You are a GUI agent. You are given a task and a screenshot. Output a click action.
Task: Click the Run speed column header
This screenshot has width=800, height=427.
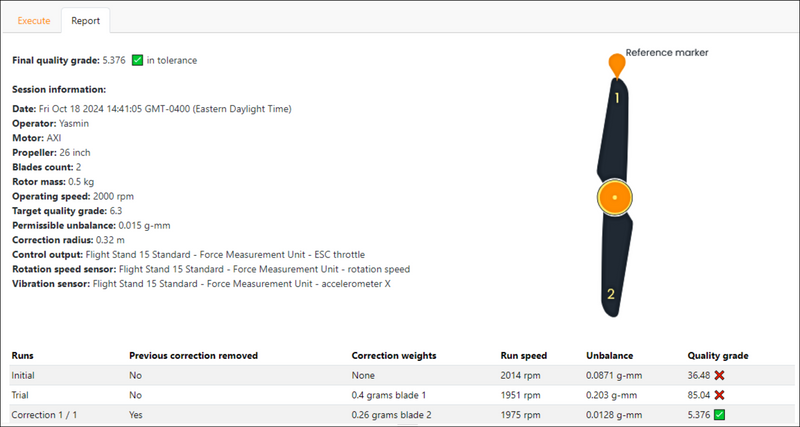tap(526, 355)
